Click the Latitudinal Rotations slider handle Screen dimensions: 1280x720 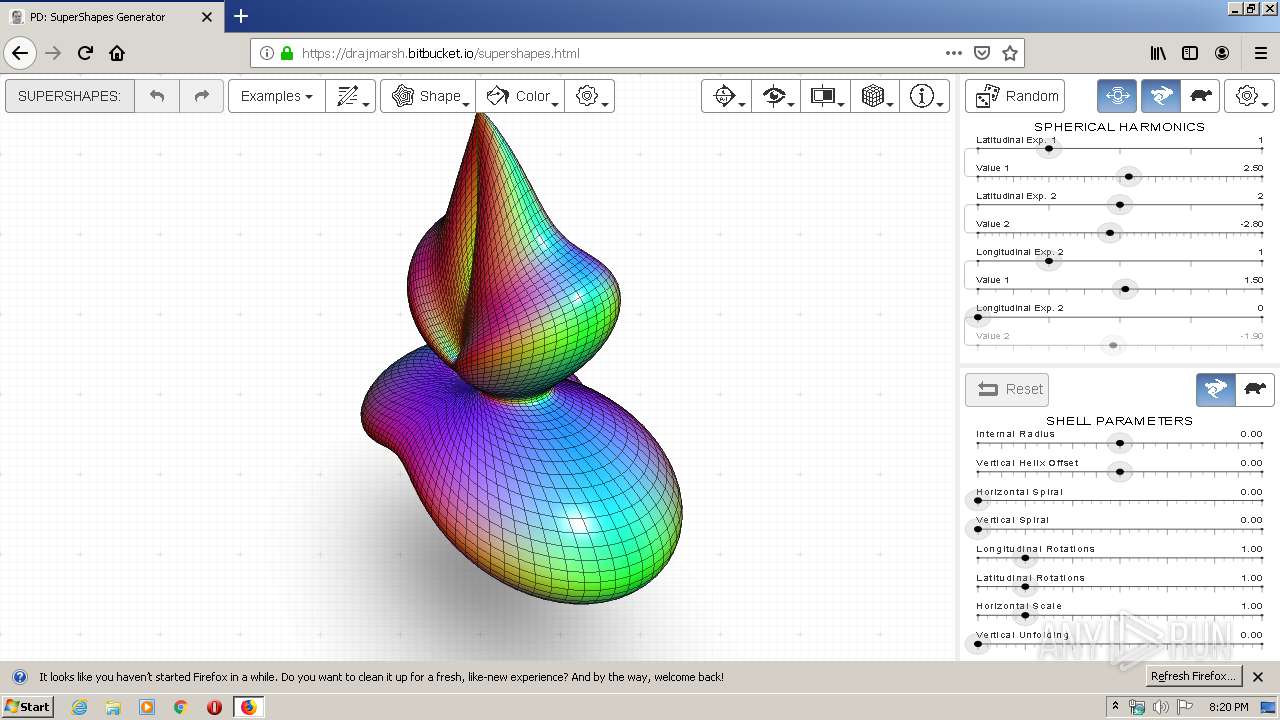click(x=1025, y=587)
